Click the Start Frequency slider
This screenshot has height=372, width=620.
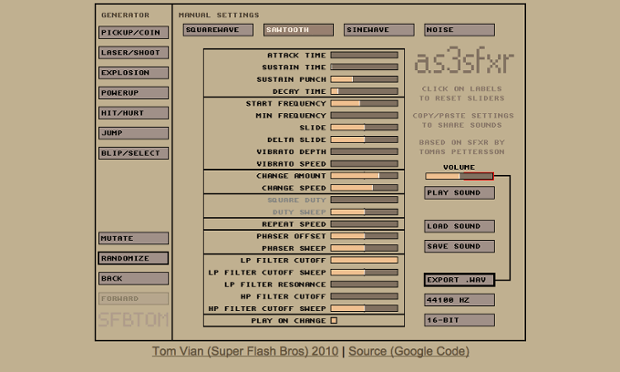pos(364,104)
